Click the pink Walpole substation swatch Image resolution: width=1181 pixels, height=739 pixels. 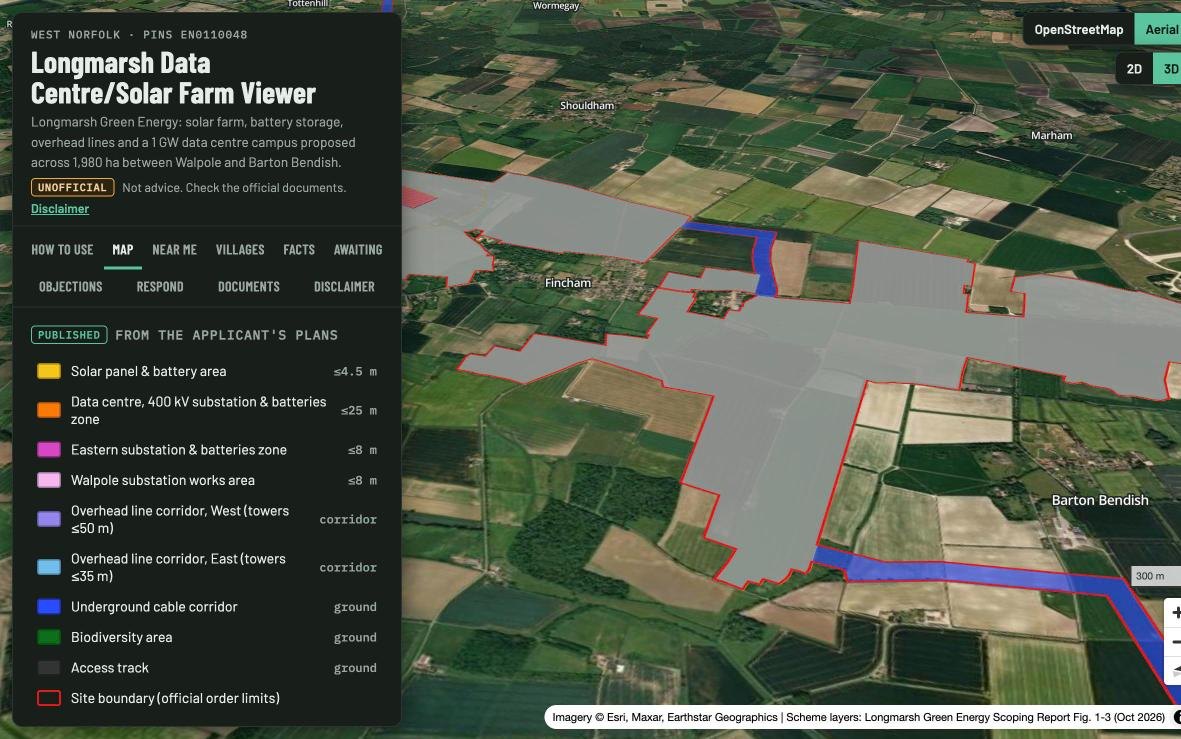[x=49, y=480]
